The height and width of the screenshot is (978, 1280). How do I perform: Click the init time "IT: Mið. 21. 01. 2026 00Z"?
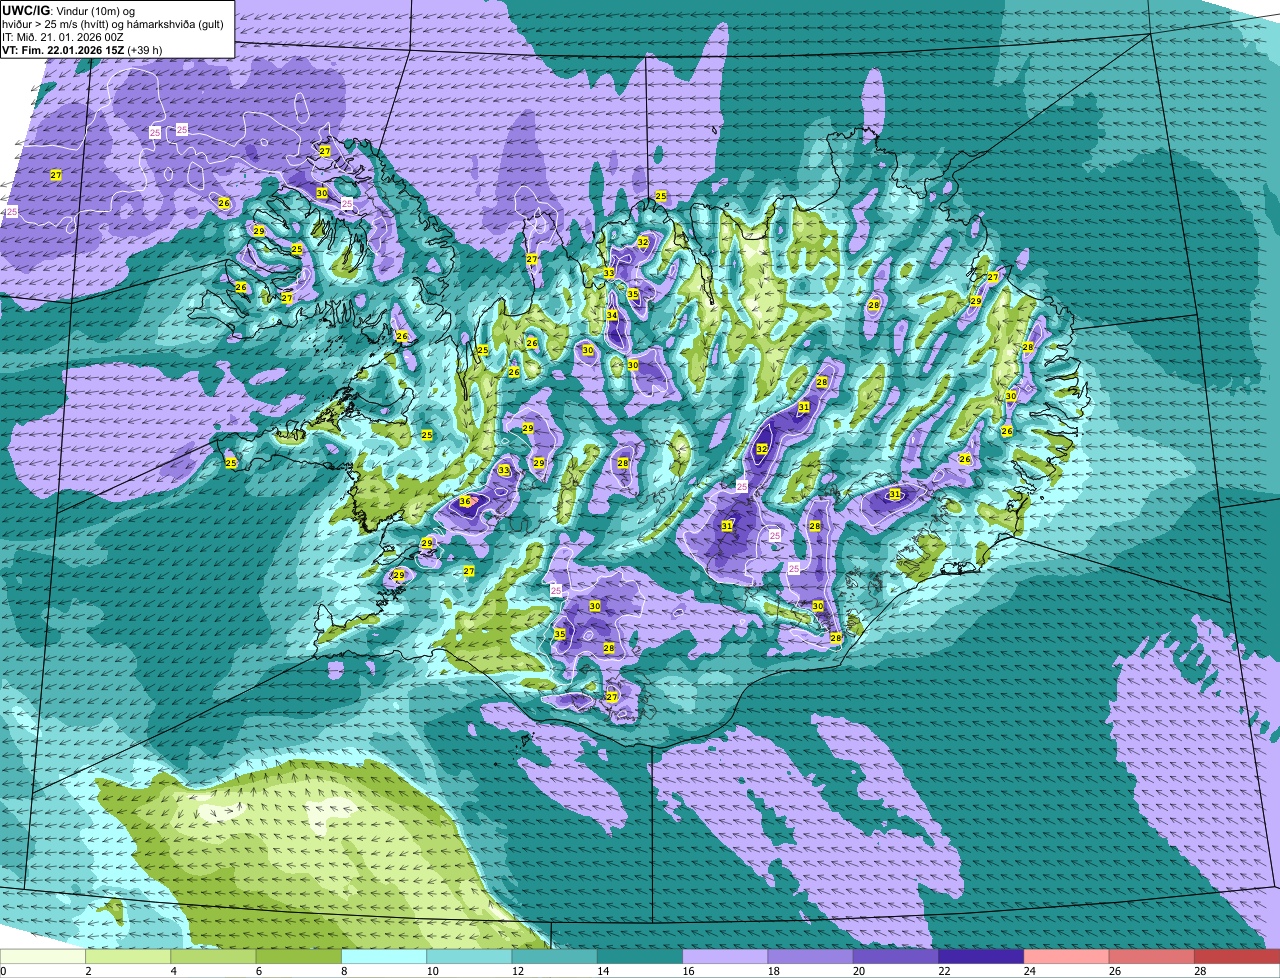pyautogui.click(x=63, y=36)
